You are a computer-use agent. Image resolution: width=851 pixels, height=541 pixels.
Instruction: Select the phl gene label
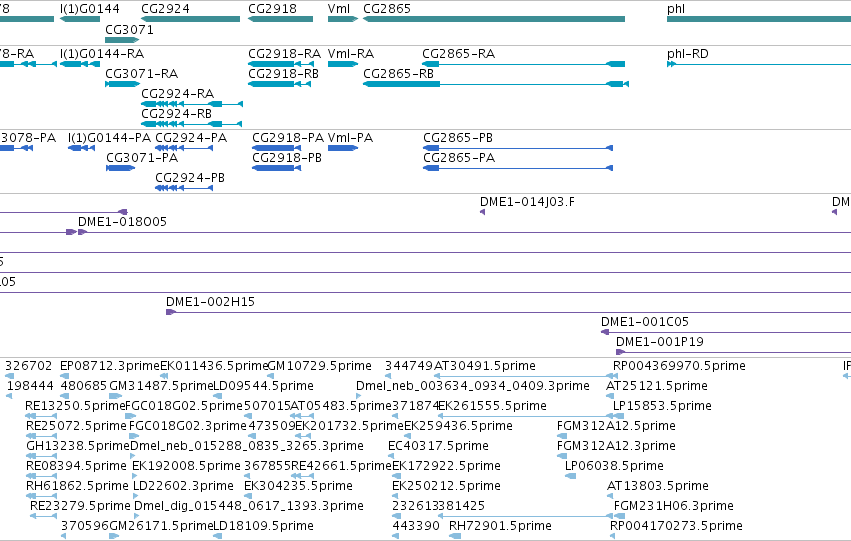click(676, 9)
